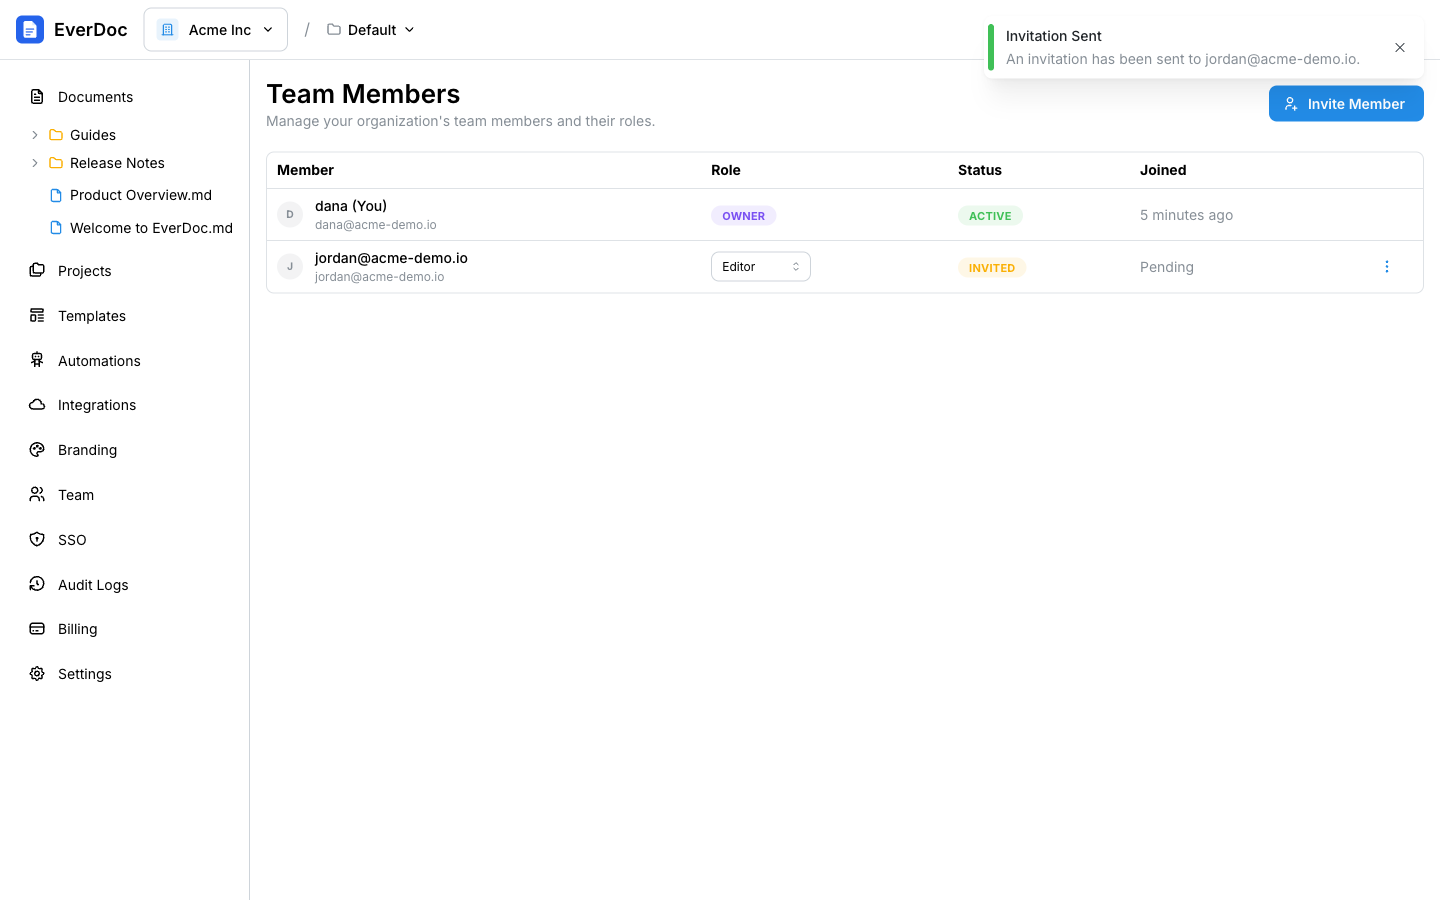Open Billing page
The image size is (1440, 900).
pos(77,629)
